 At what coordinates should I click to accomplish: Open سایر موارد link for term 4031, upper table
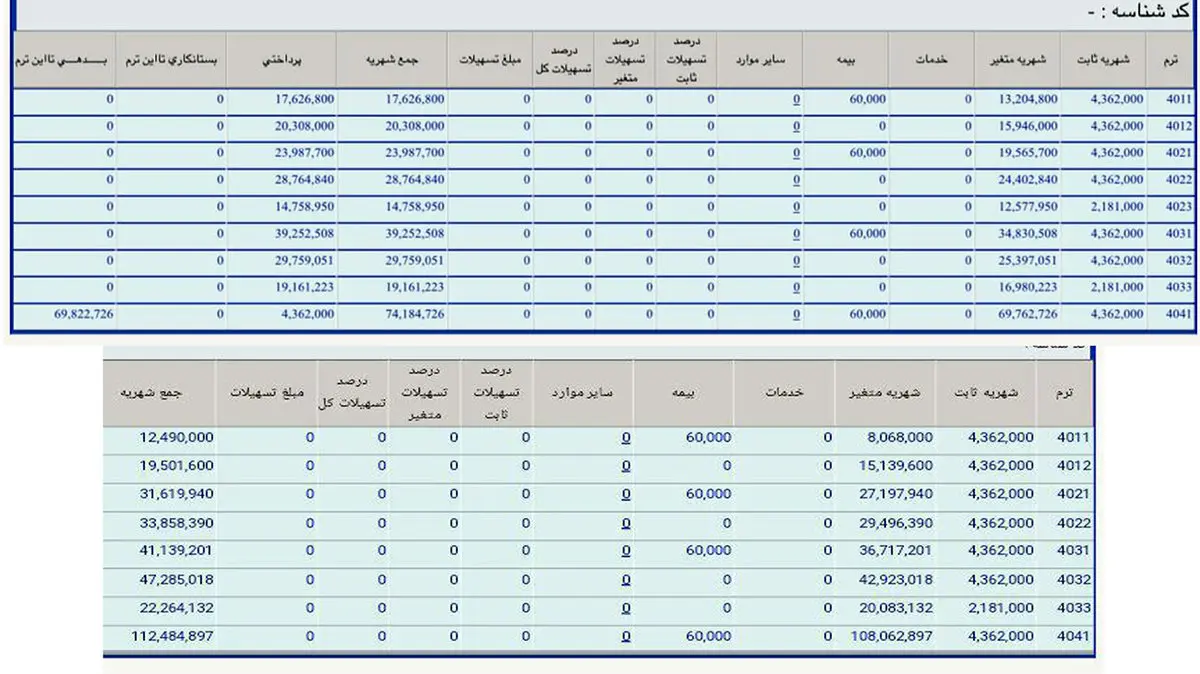[795, 234]
